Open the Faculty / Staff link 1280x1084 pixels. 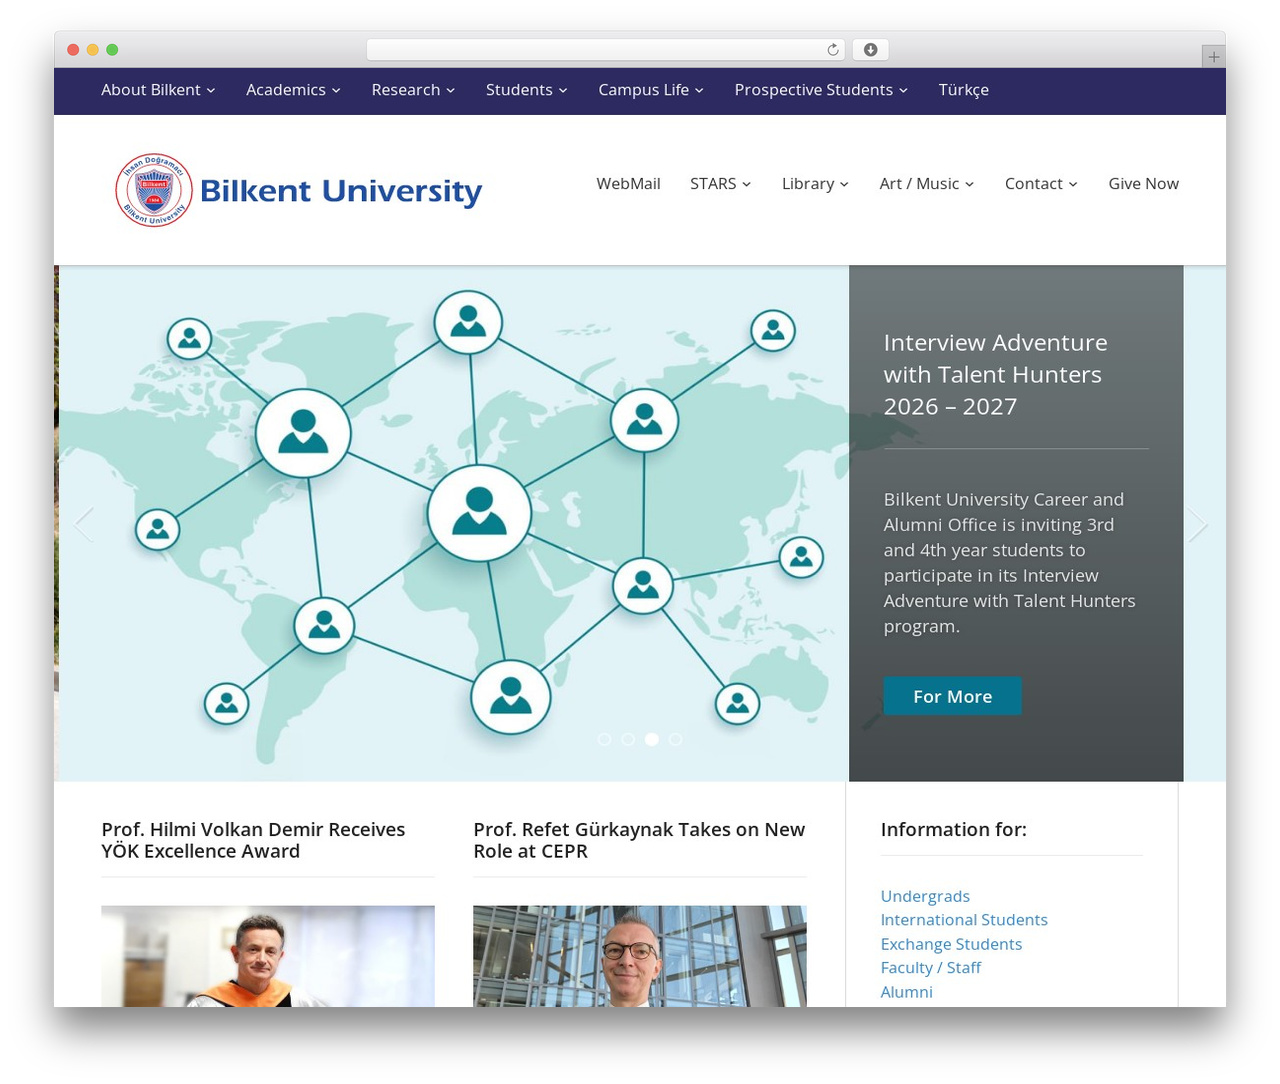[930, 968]
